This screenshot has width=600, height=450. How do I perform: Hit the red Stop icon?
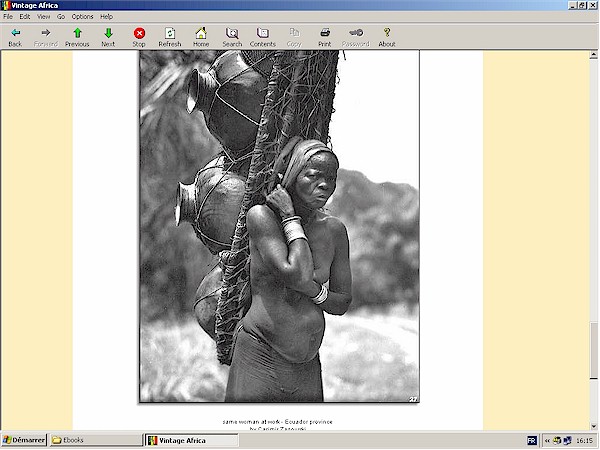[139, 37]
